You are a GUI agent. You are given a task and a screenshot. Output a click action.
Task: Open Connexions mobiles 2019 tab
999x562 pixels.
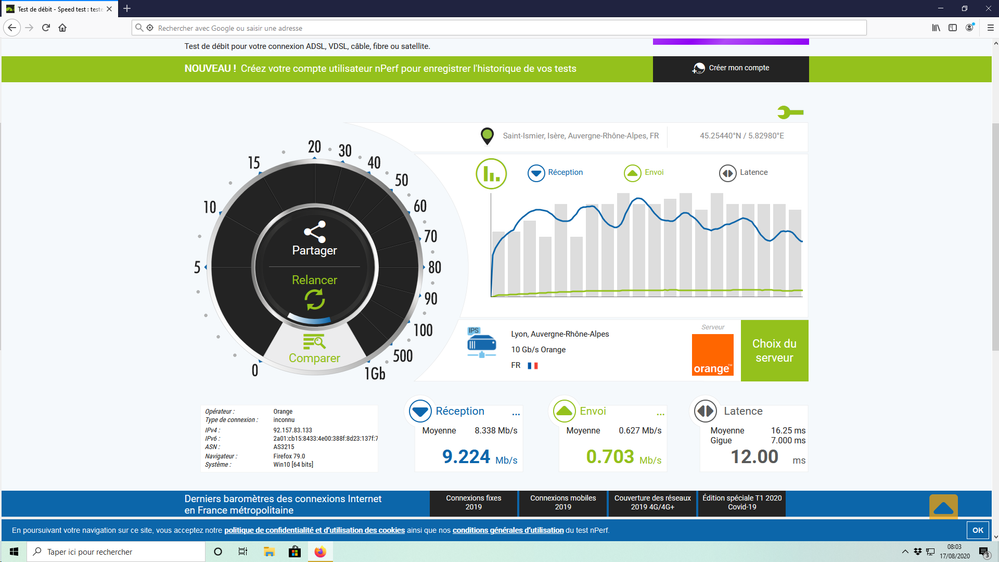(x=563, y=503)
